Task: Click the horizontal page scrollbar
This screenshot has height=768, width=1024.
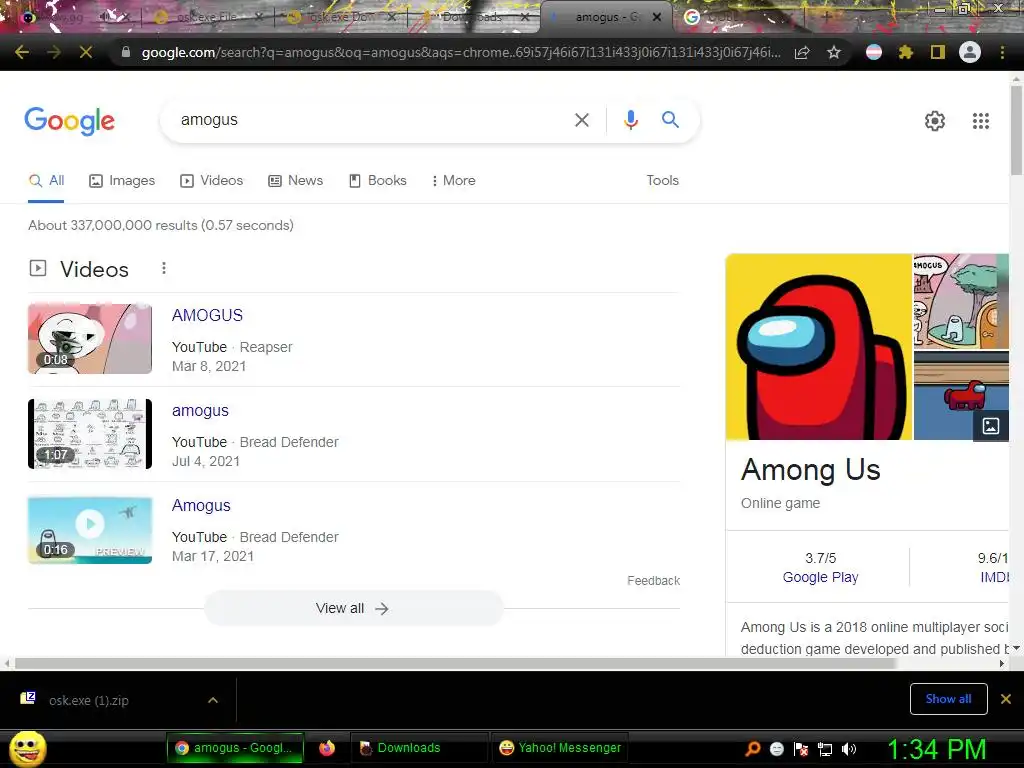Action: click(455, 664)
